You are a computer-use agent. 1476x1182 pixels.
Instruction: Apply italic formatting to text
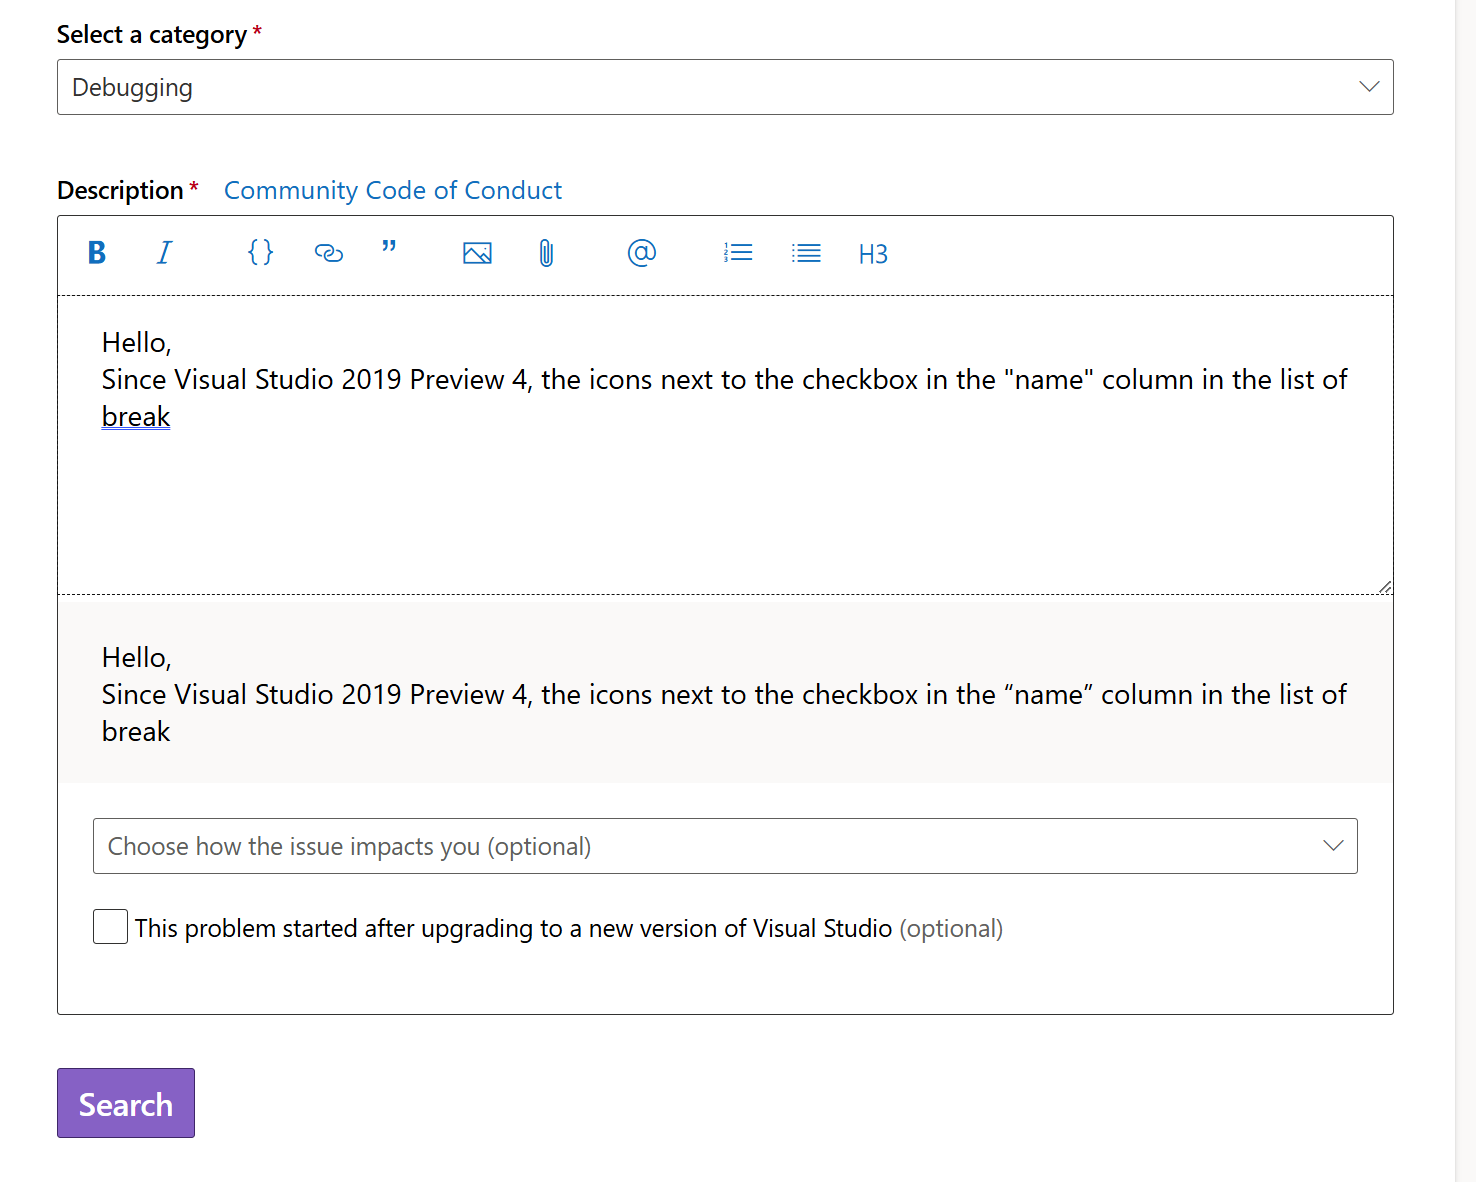click(164, 253)
